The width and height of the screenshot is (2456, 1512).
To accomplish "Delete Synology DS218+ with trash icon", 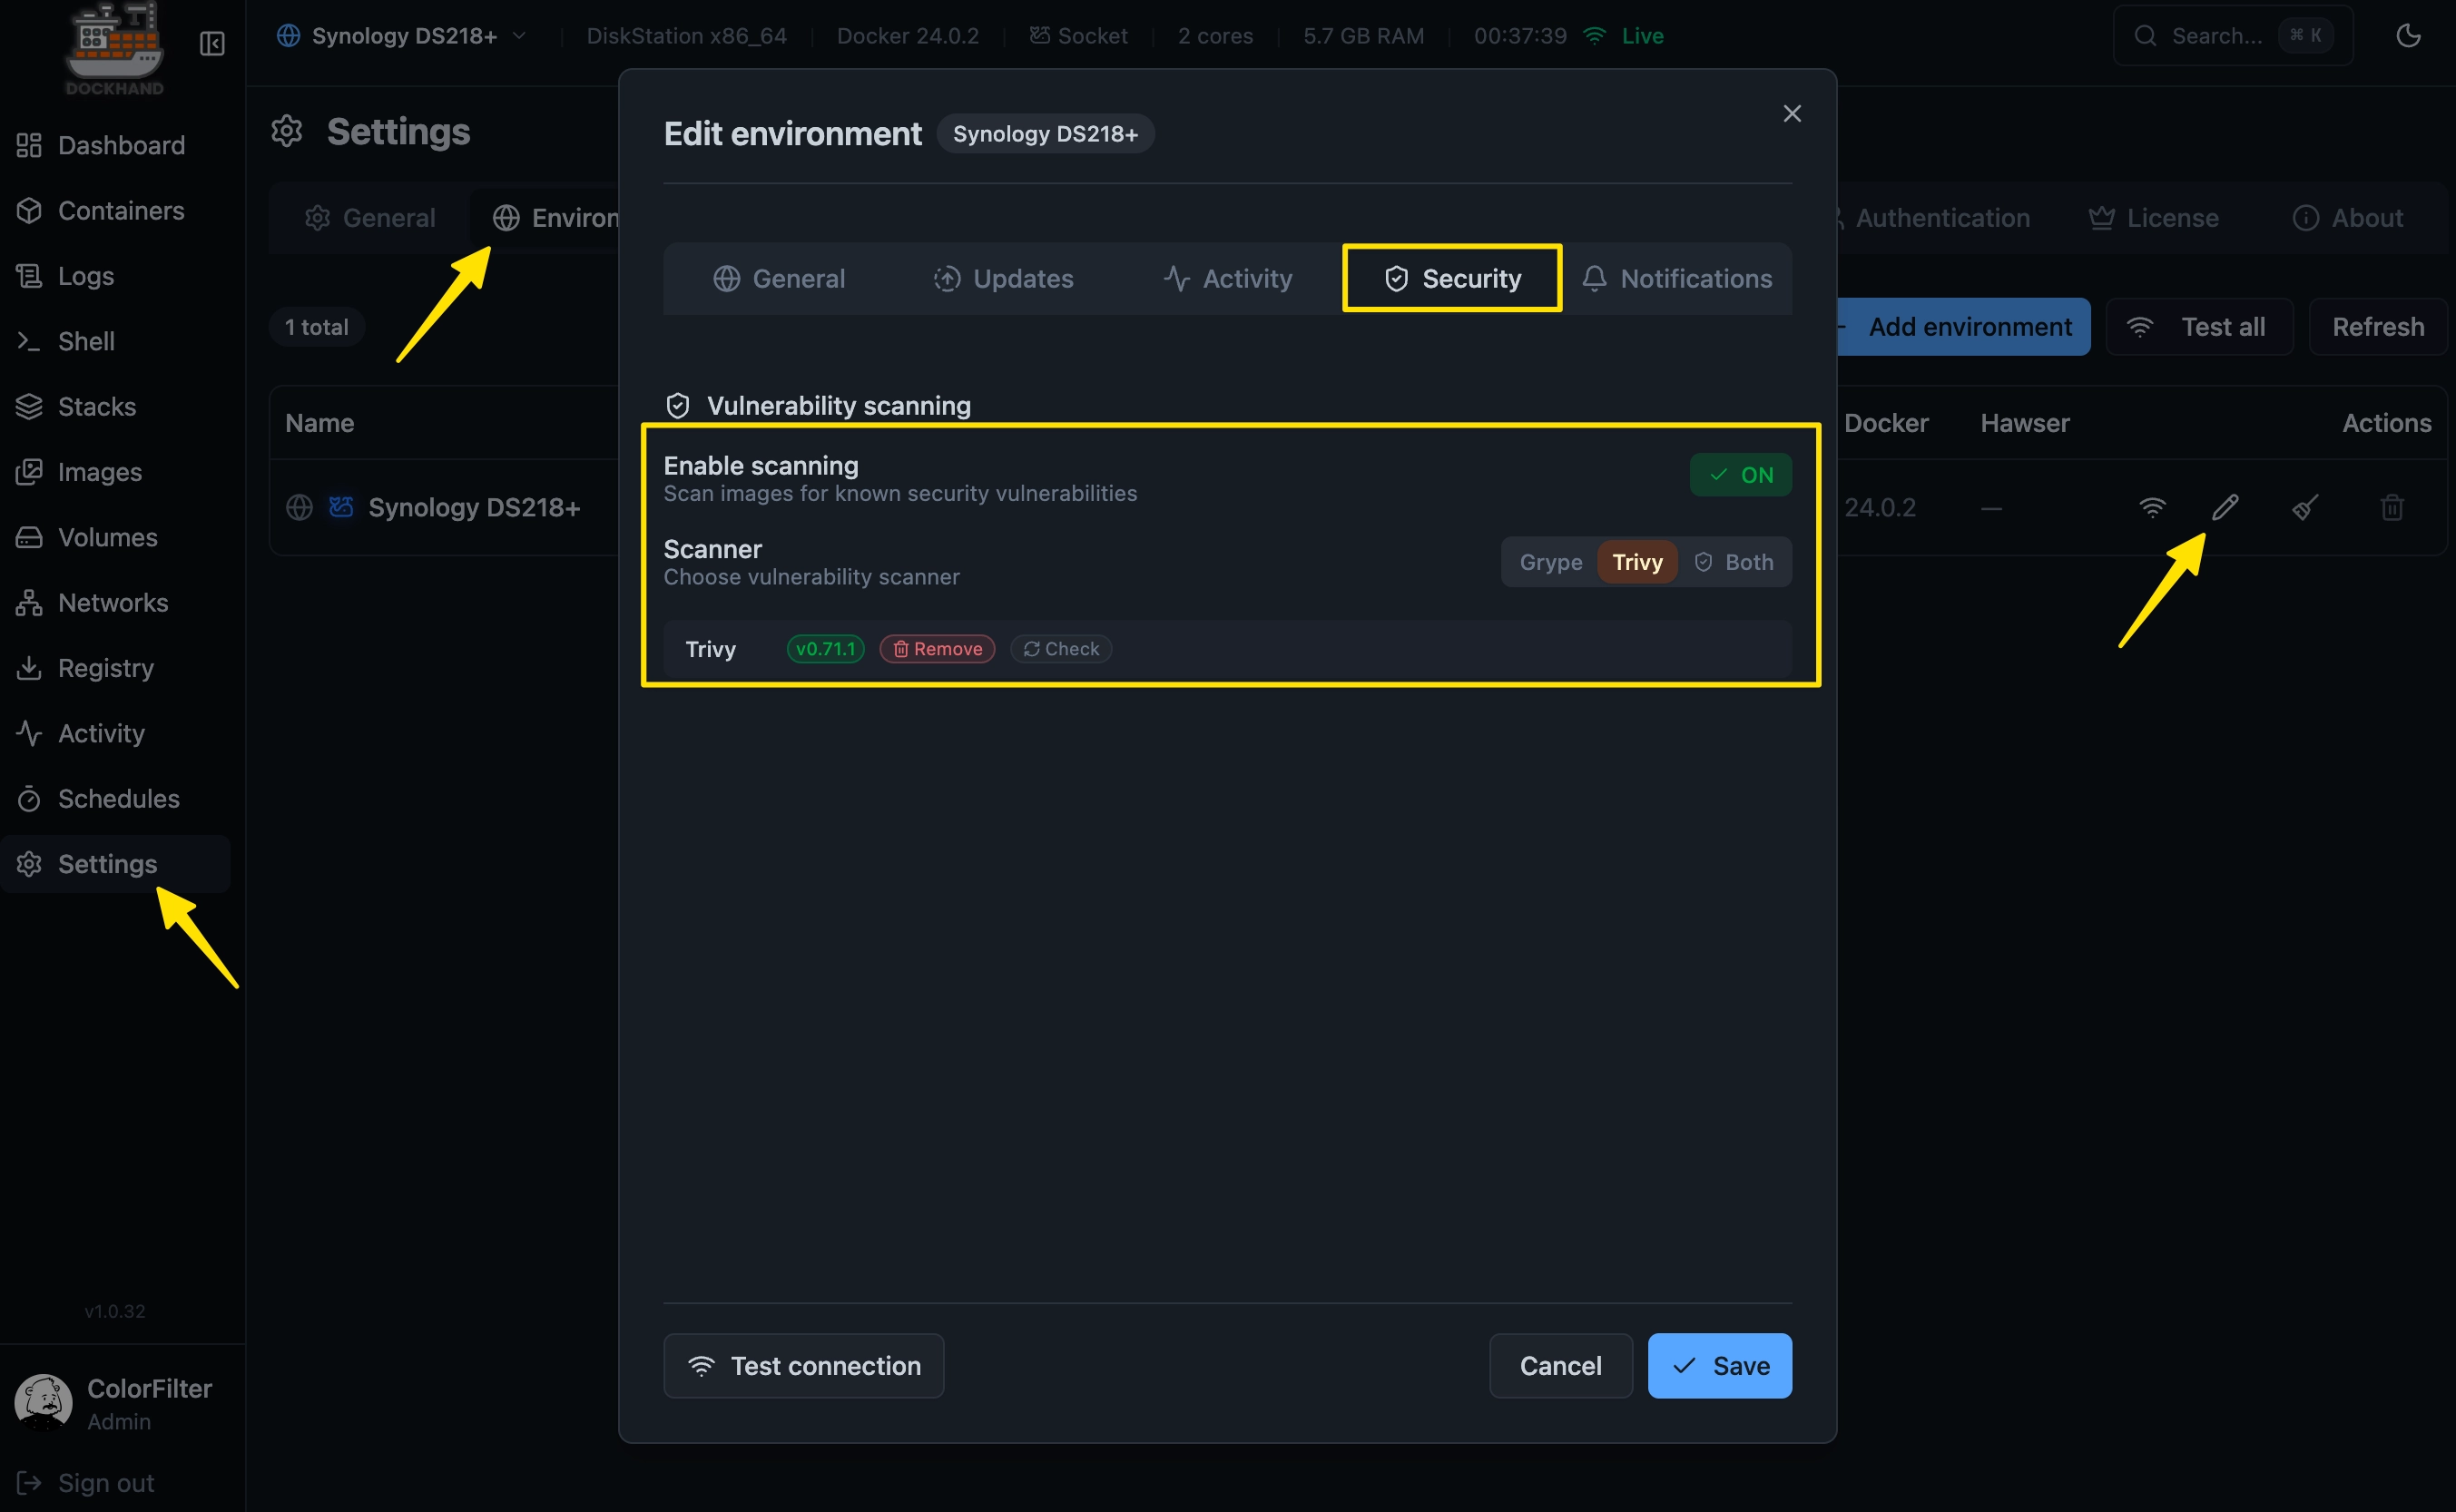I will (x=2392, y=508).
